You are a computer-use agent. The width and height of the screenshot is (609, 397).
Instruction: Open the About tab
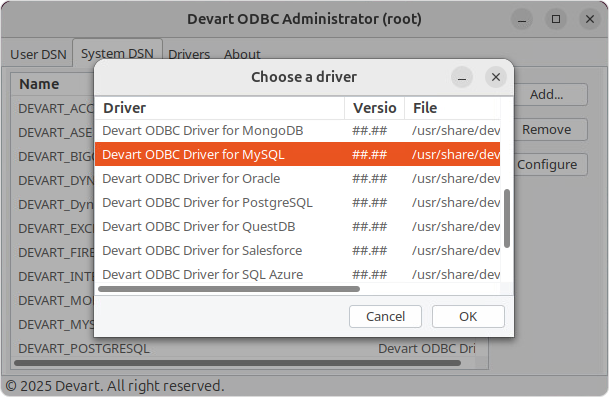[x=242, y=54]
